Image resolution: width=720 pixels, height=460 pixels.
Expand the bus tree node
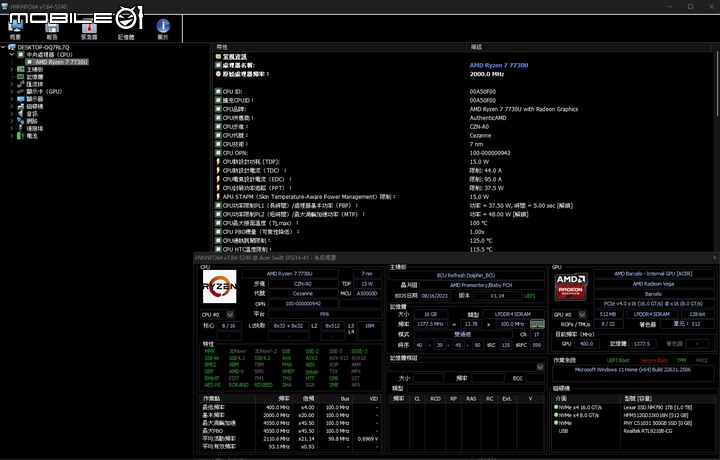pos(12,84)
